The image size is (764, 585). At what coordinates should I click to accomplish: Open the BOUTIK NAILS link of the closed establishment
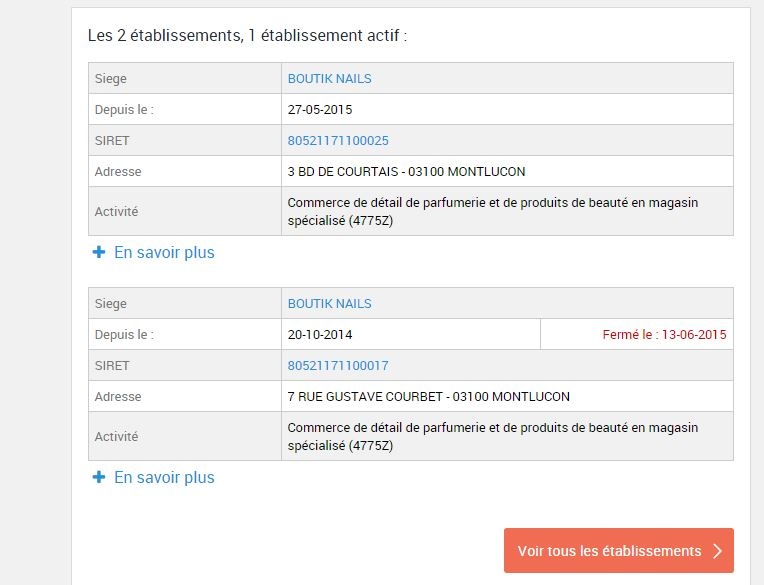point(329,304)
